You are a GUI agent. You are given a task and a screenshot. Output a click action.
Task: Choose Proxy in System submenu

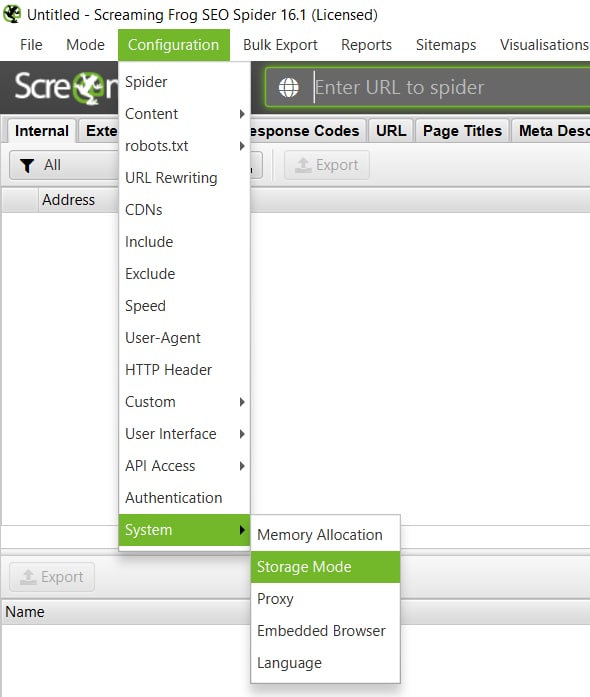(x=325, y=599)
